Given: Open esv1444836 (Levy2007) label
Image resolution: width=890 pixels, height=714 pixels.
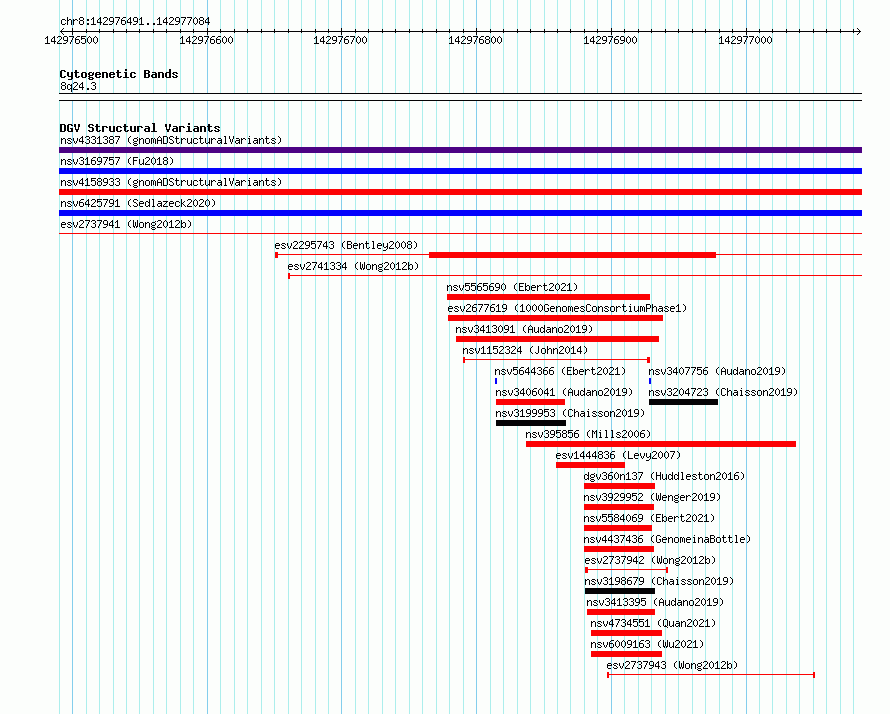Looking at the screenshot, I should pos(618,455).
